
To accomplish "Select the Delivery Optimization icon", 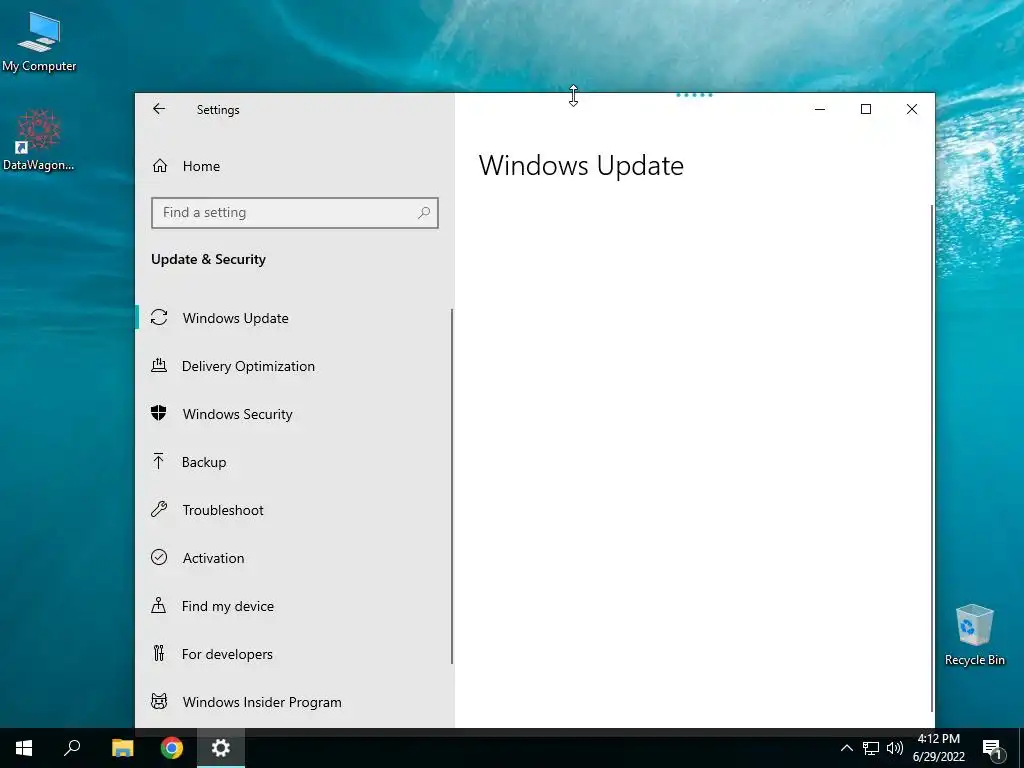I will (159, 366).
